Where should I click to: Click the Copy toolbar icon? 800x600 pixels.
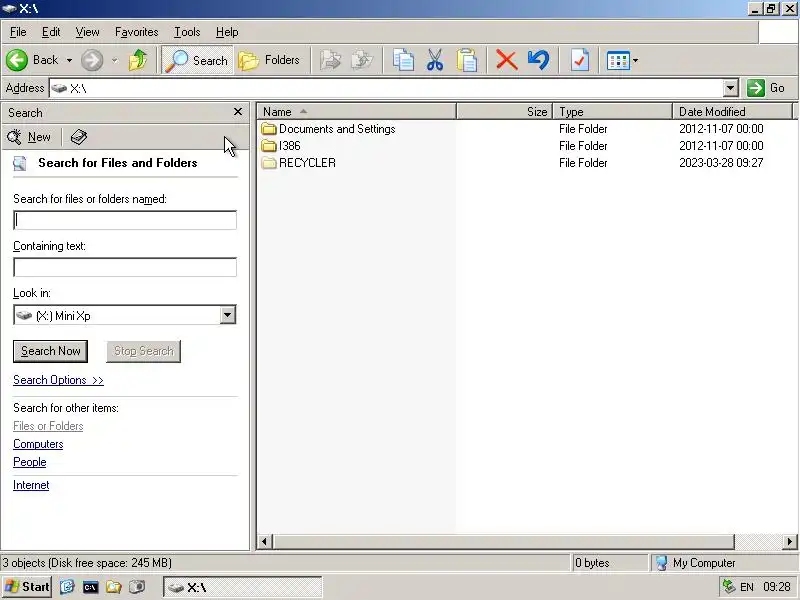[x=403, y=60]
